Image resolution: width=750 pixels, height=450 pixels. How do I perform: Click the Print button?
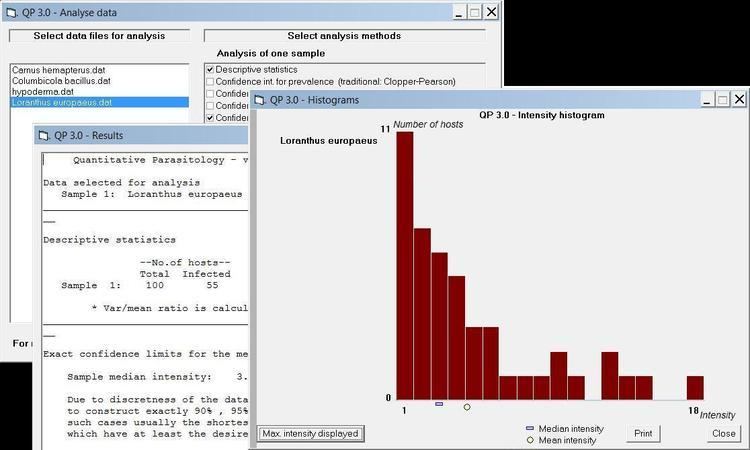point(643,434)
